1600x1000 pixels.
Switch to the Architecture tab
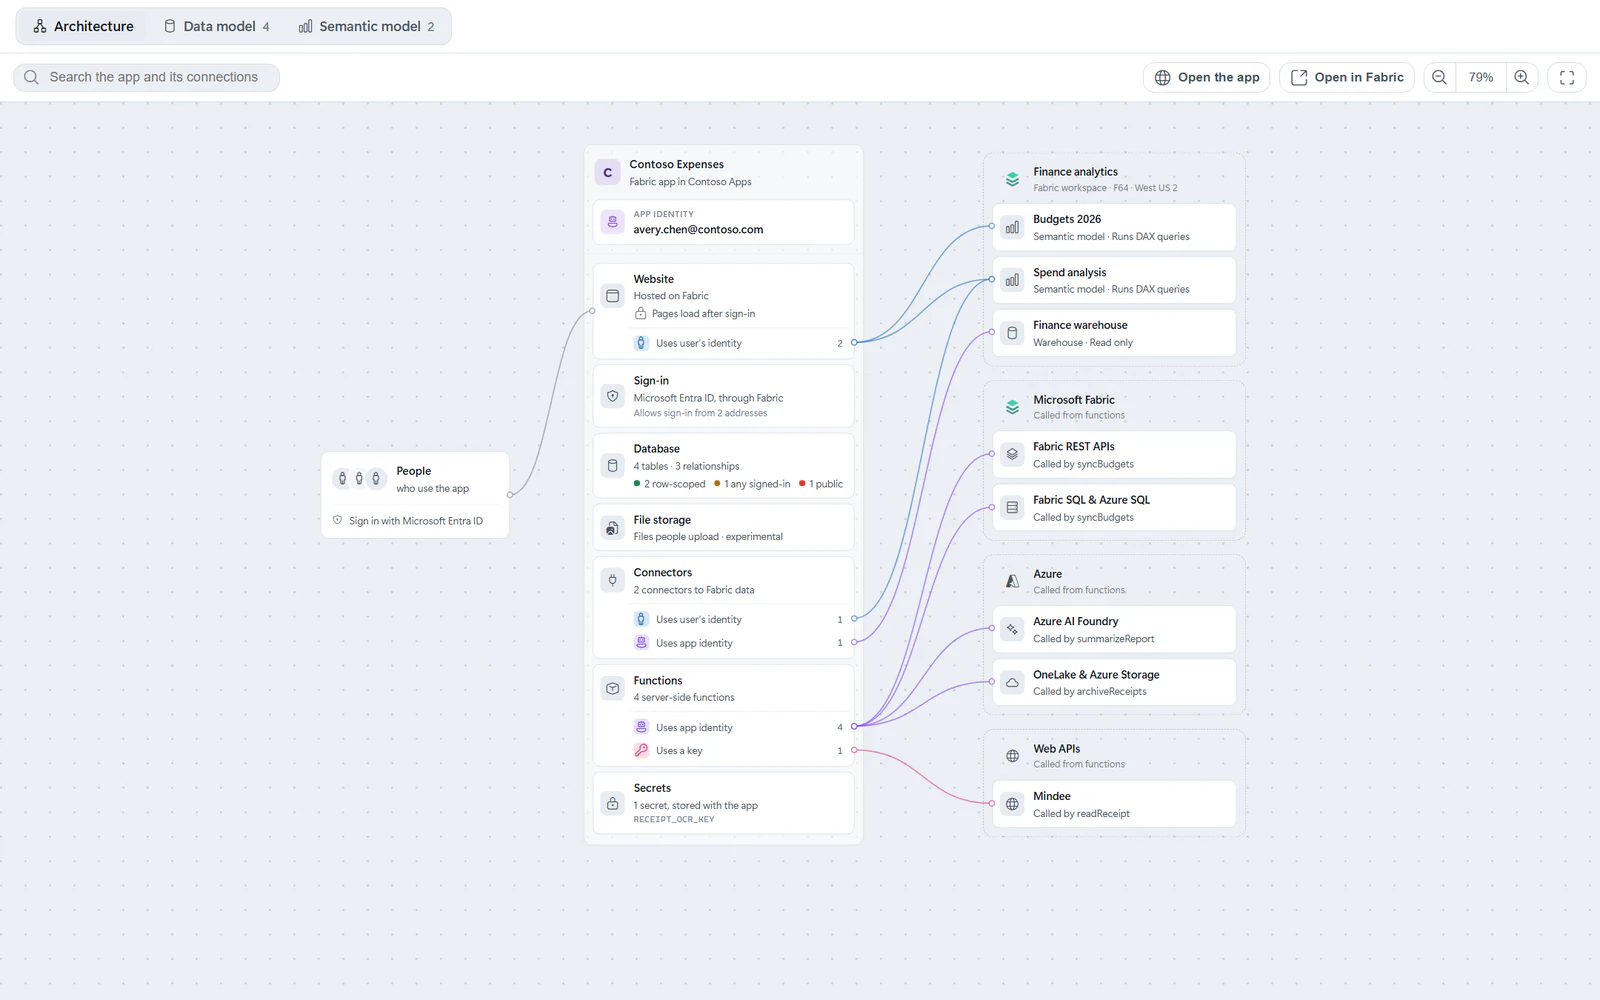83,26
